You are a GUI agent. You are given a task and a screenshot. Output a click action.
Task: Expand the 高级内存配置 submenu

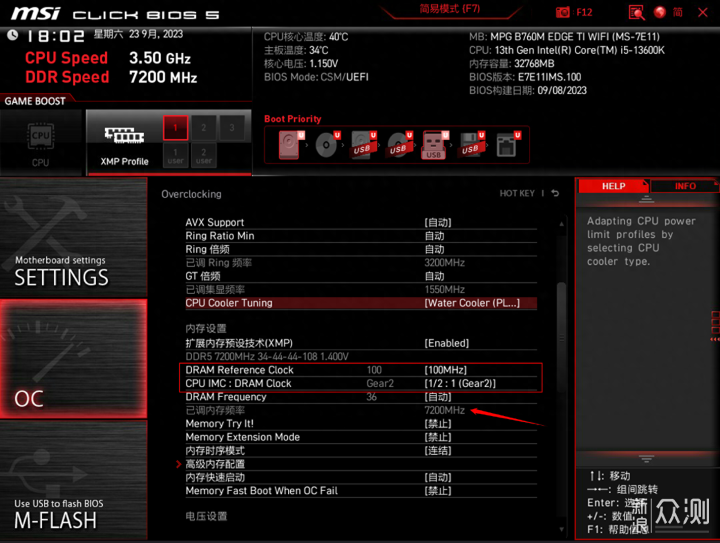tap(215, 464)
